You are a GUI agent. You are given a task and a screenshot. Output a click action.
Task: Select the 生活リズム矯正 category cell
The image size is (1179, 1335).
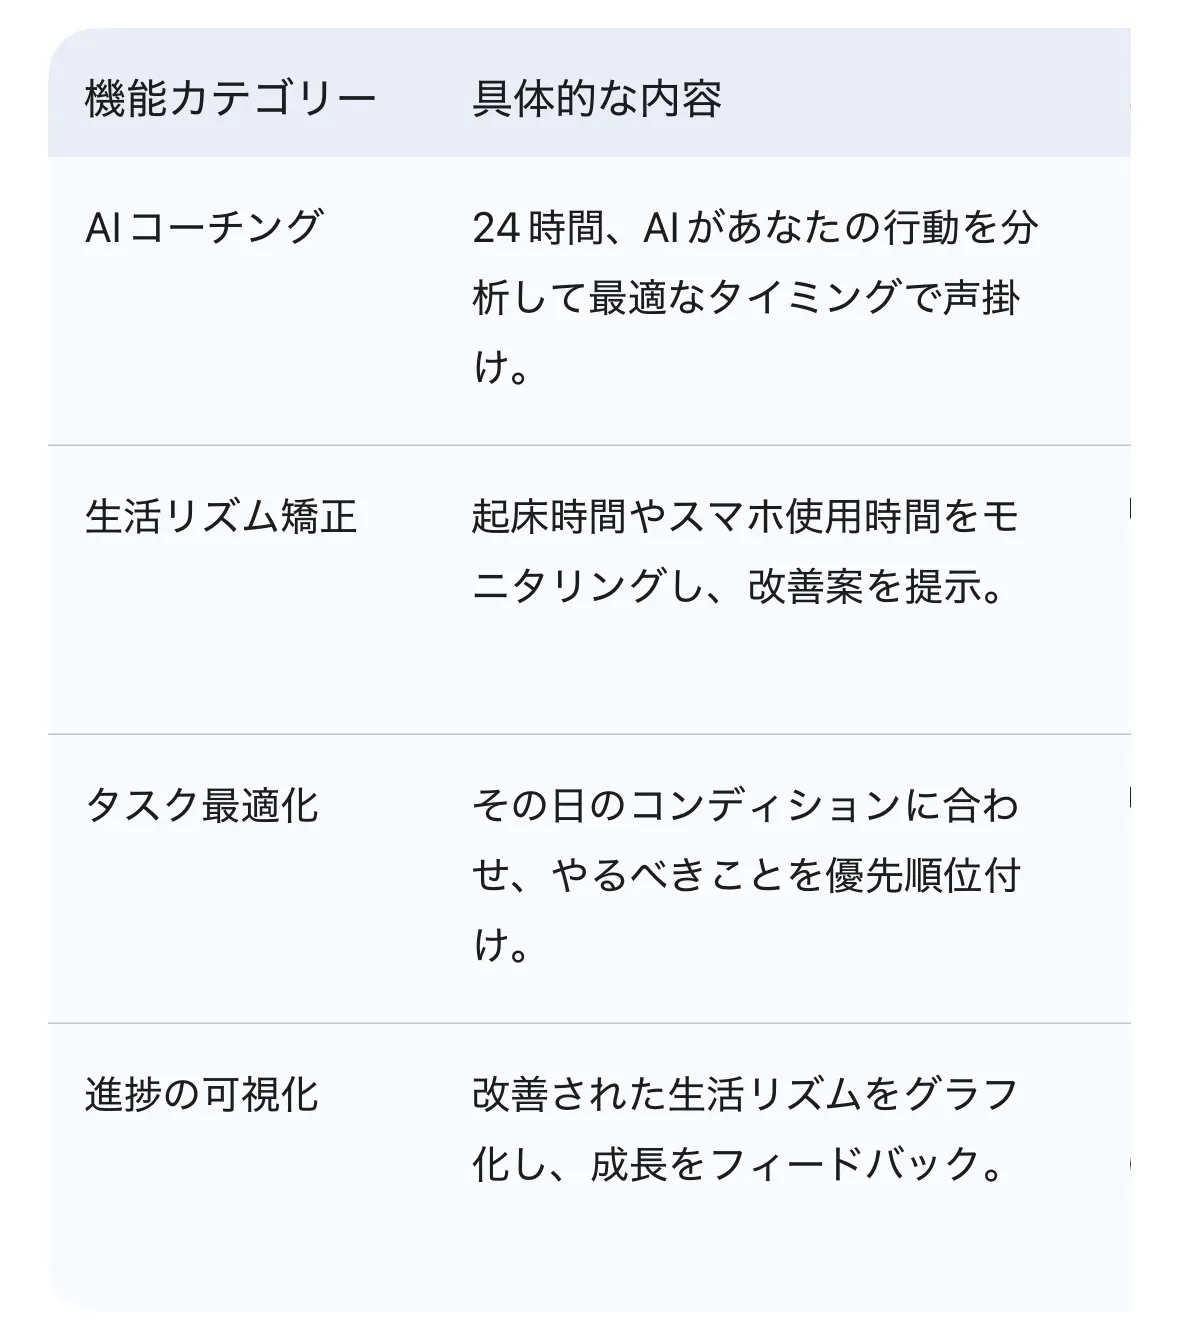tap(221, 517)
